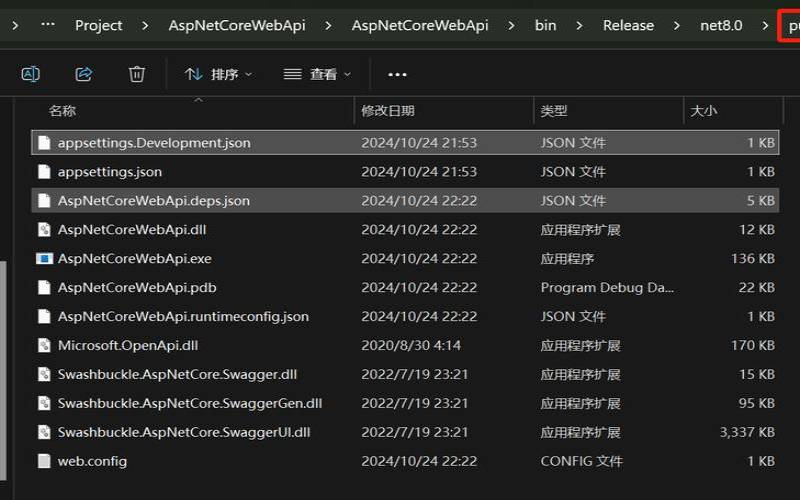Click the Rename icon in toolbar
This screenshot has height=500, width=800.
tap(31, 74)
